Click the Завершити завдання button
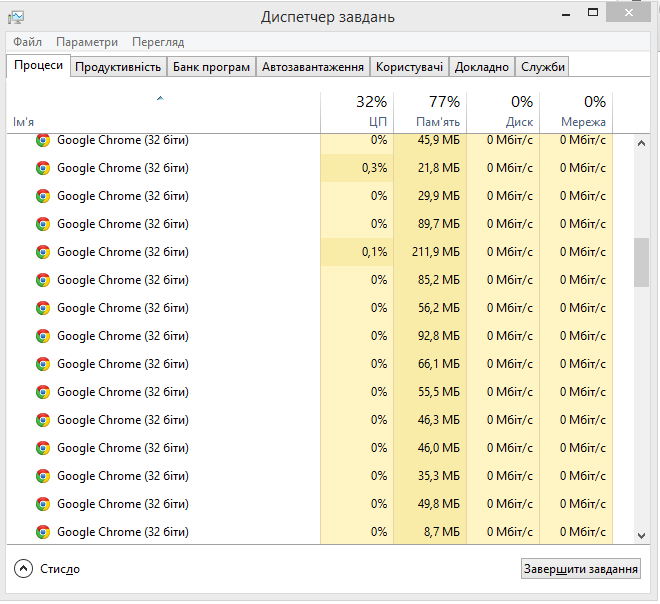 pos(580,569)
